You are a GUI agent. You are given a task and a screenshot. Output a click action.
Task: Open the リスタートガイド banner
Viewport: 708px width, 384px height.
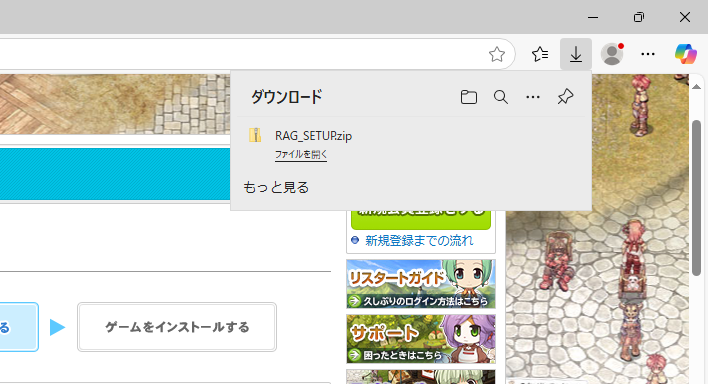[421, 284]
